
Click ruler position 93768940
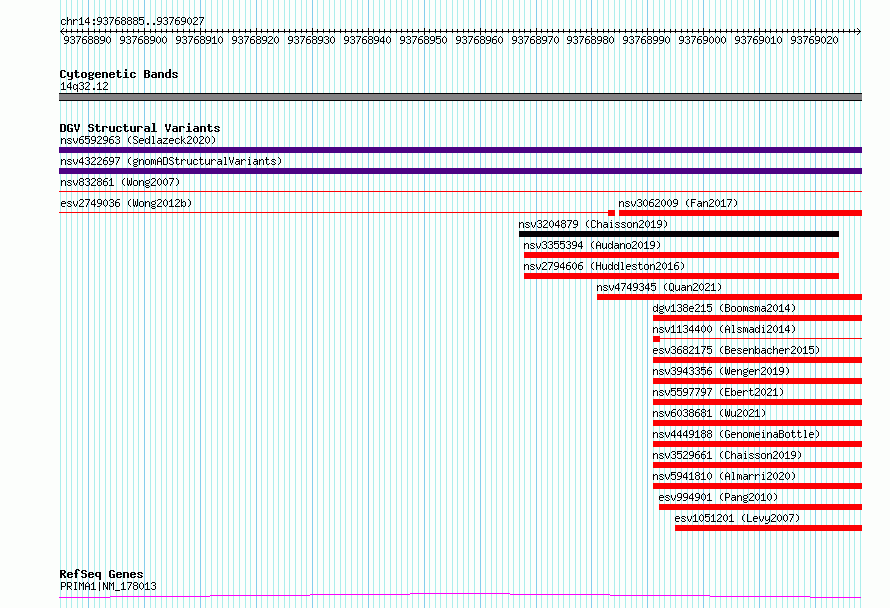coord(367,40)
